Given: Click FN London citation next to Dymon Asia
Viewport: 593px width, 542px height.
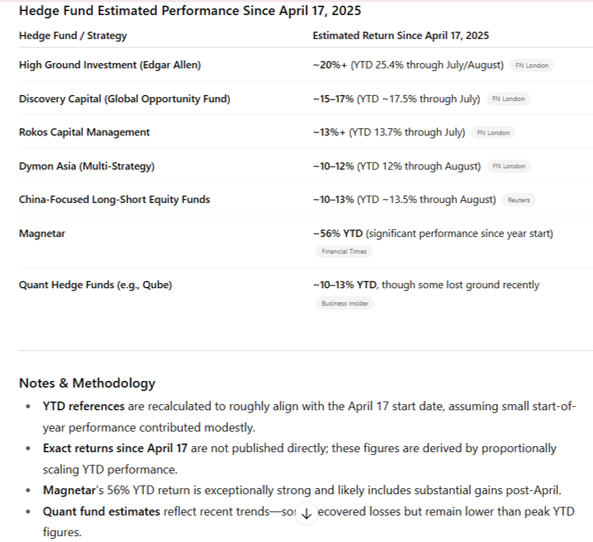Looking at the screenshot, I should click(x=509, y=166).
